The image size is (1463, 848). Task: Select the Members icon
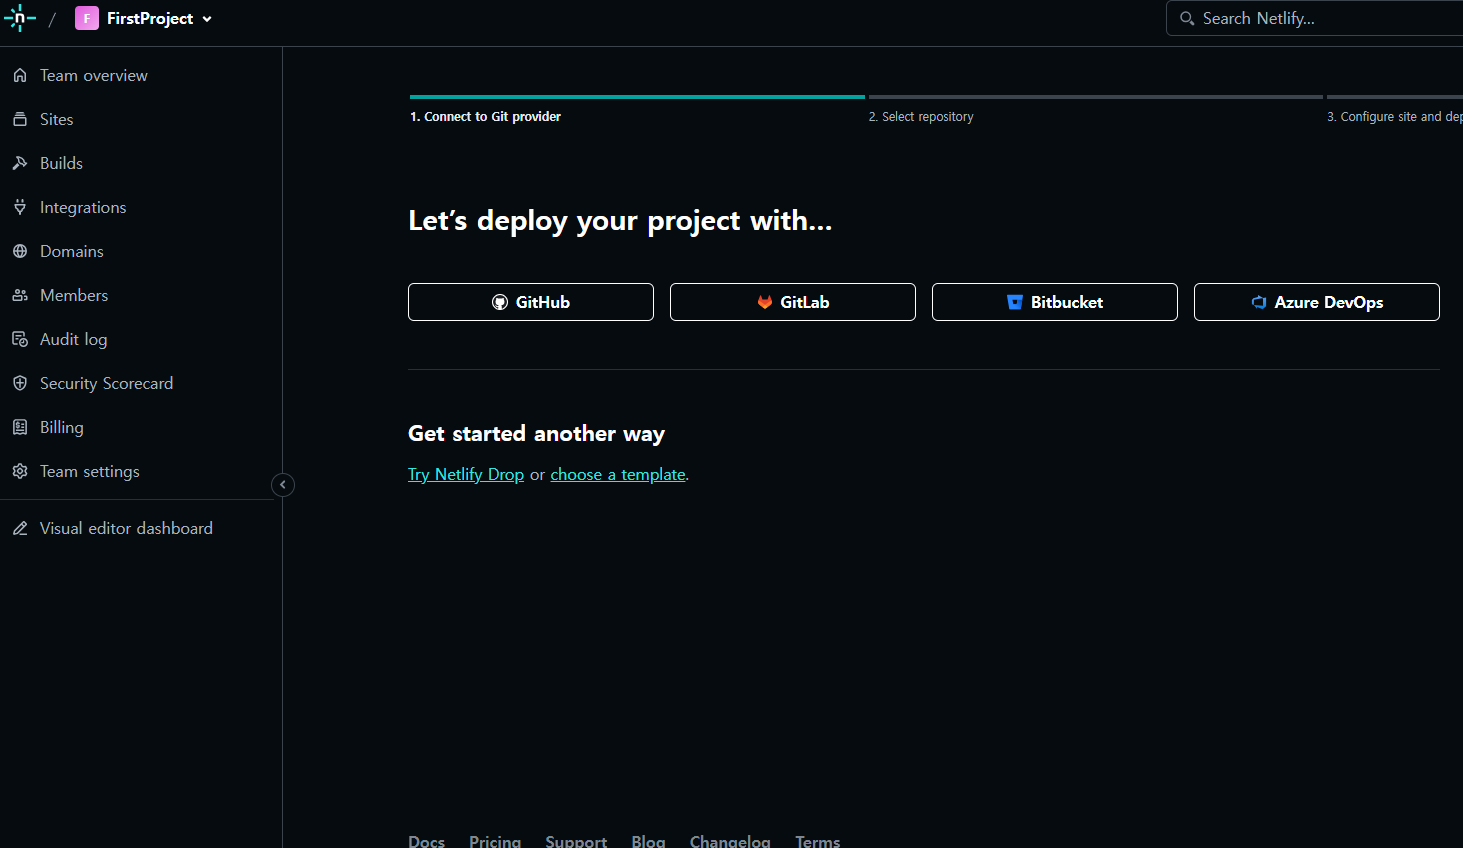(x=20, y=294)
